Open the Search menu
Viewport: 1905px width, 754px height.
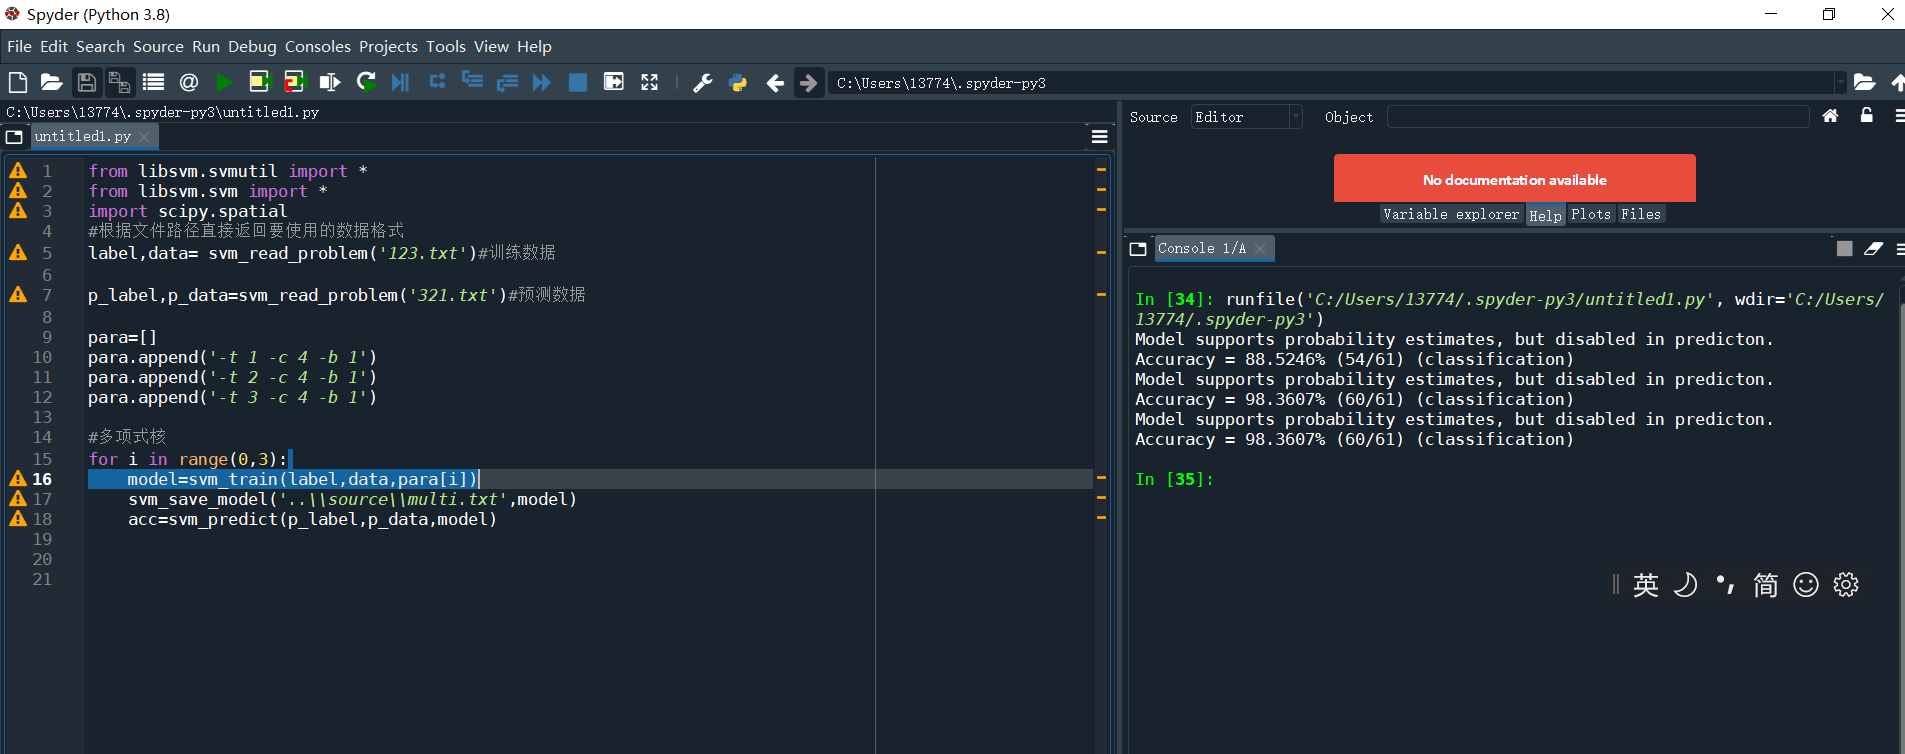100,46
